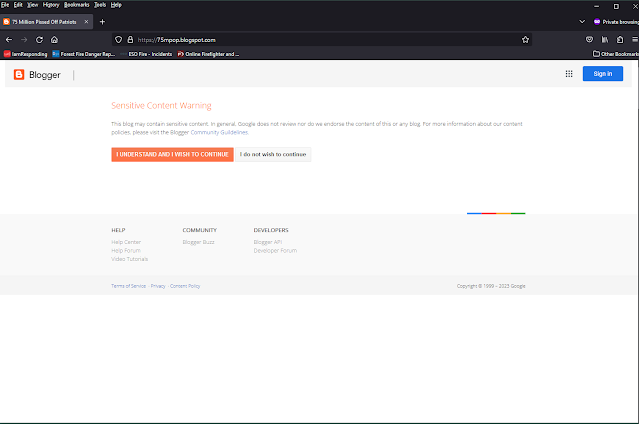Click the forward navigation arrow
The image size is (639, 424).
tap(24, 40)
